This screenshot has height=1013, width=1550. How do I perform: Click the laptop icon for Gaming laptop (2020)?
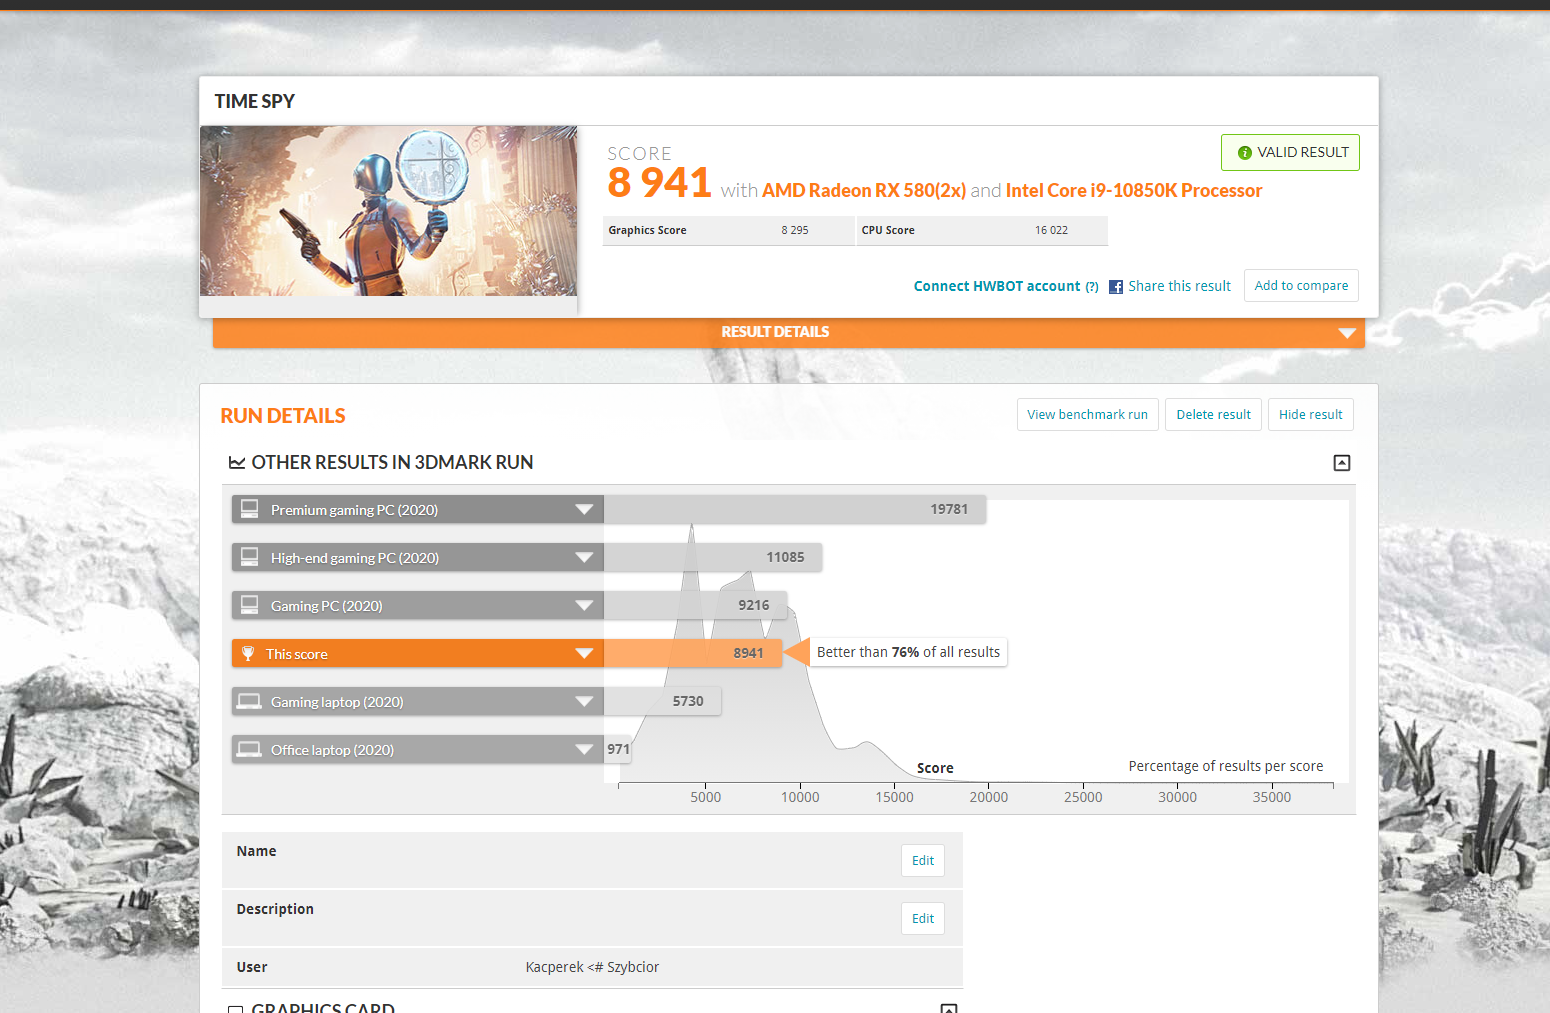pos(249,701)
